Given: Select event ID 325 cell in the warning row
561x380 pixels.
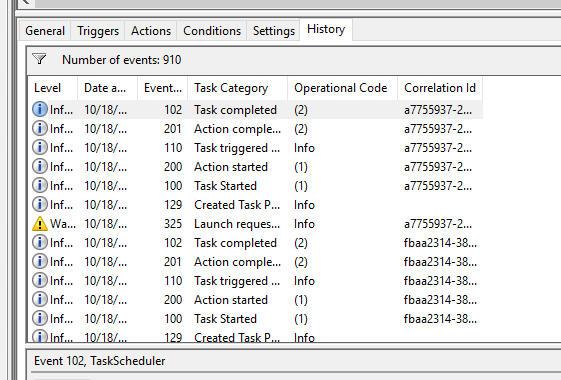Looking at the screenshot, I should tap(173, 224).
